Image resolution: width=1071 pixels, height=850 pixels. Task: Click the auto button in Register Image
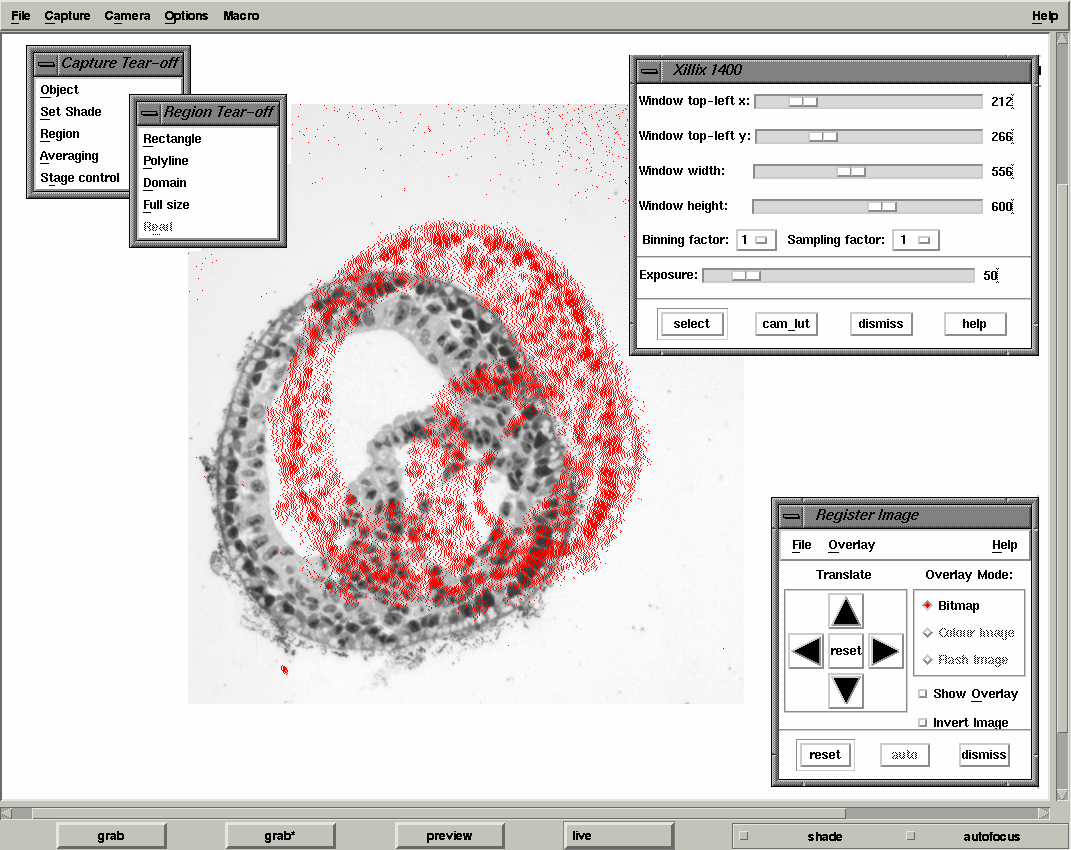click(904, 755)
